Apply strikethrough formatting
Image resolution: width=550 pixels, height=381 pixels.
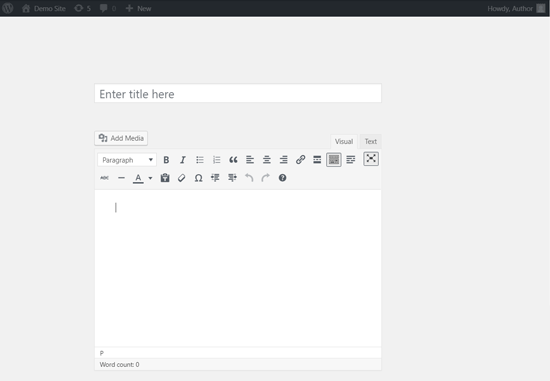105,178
